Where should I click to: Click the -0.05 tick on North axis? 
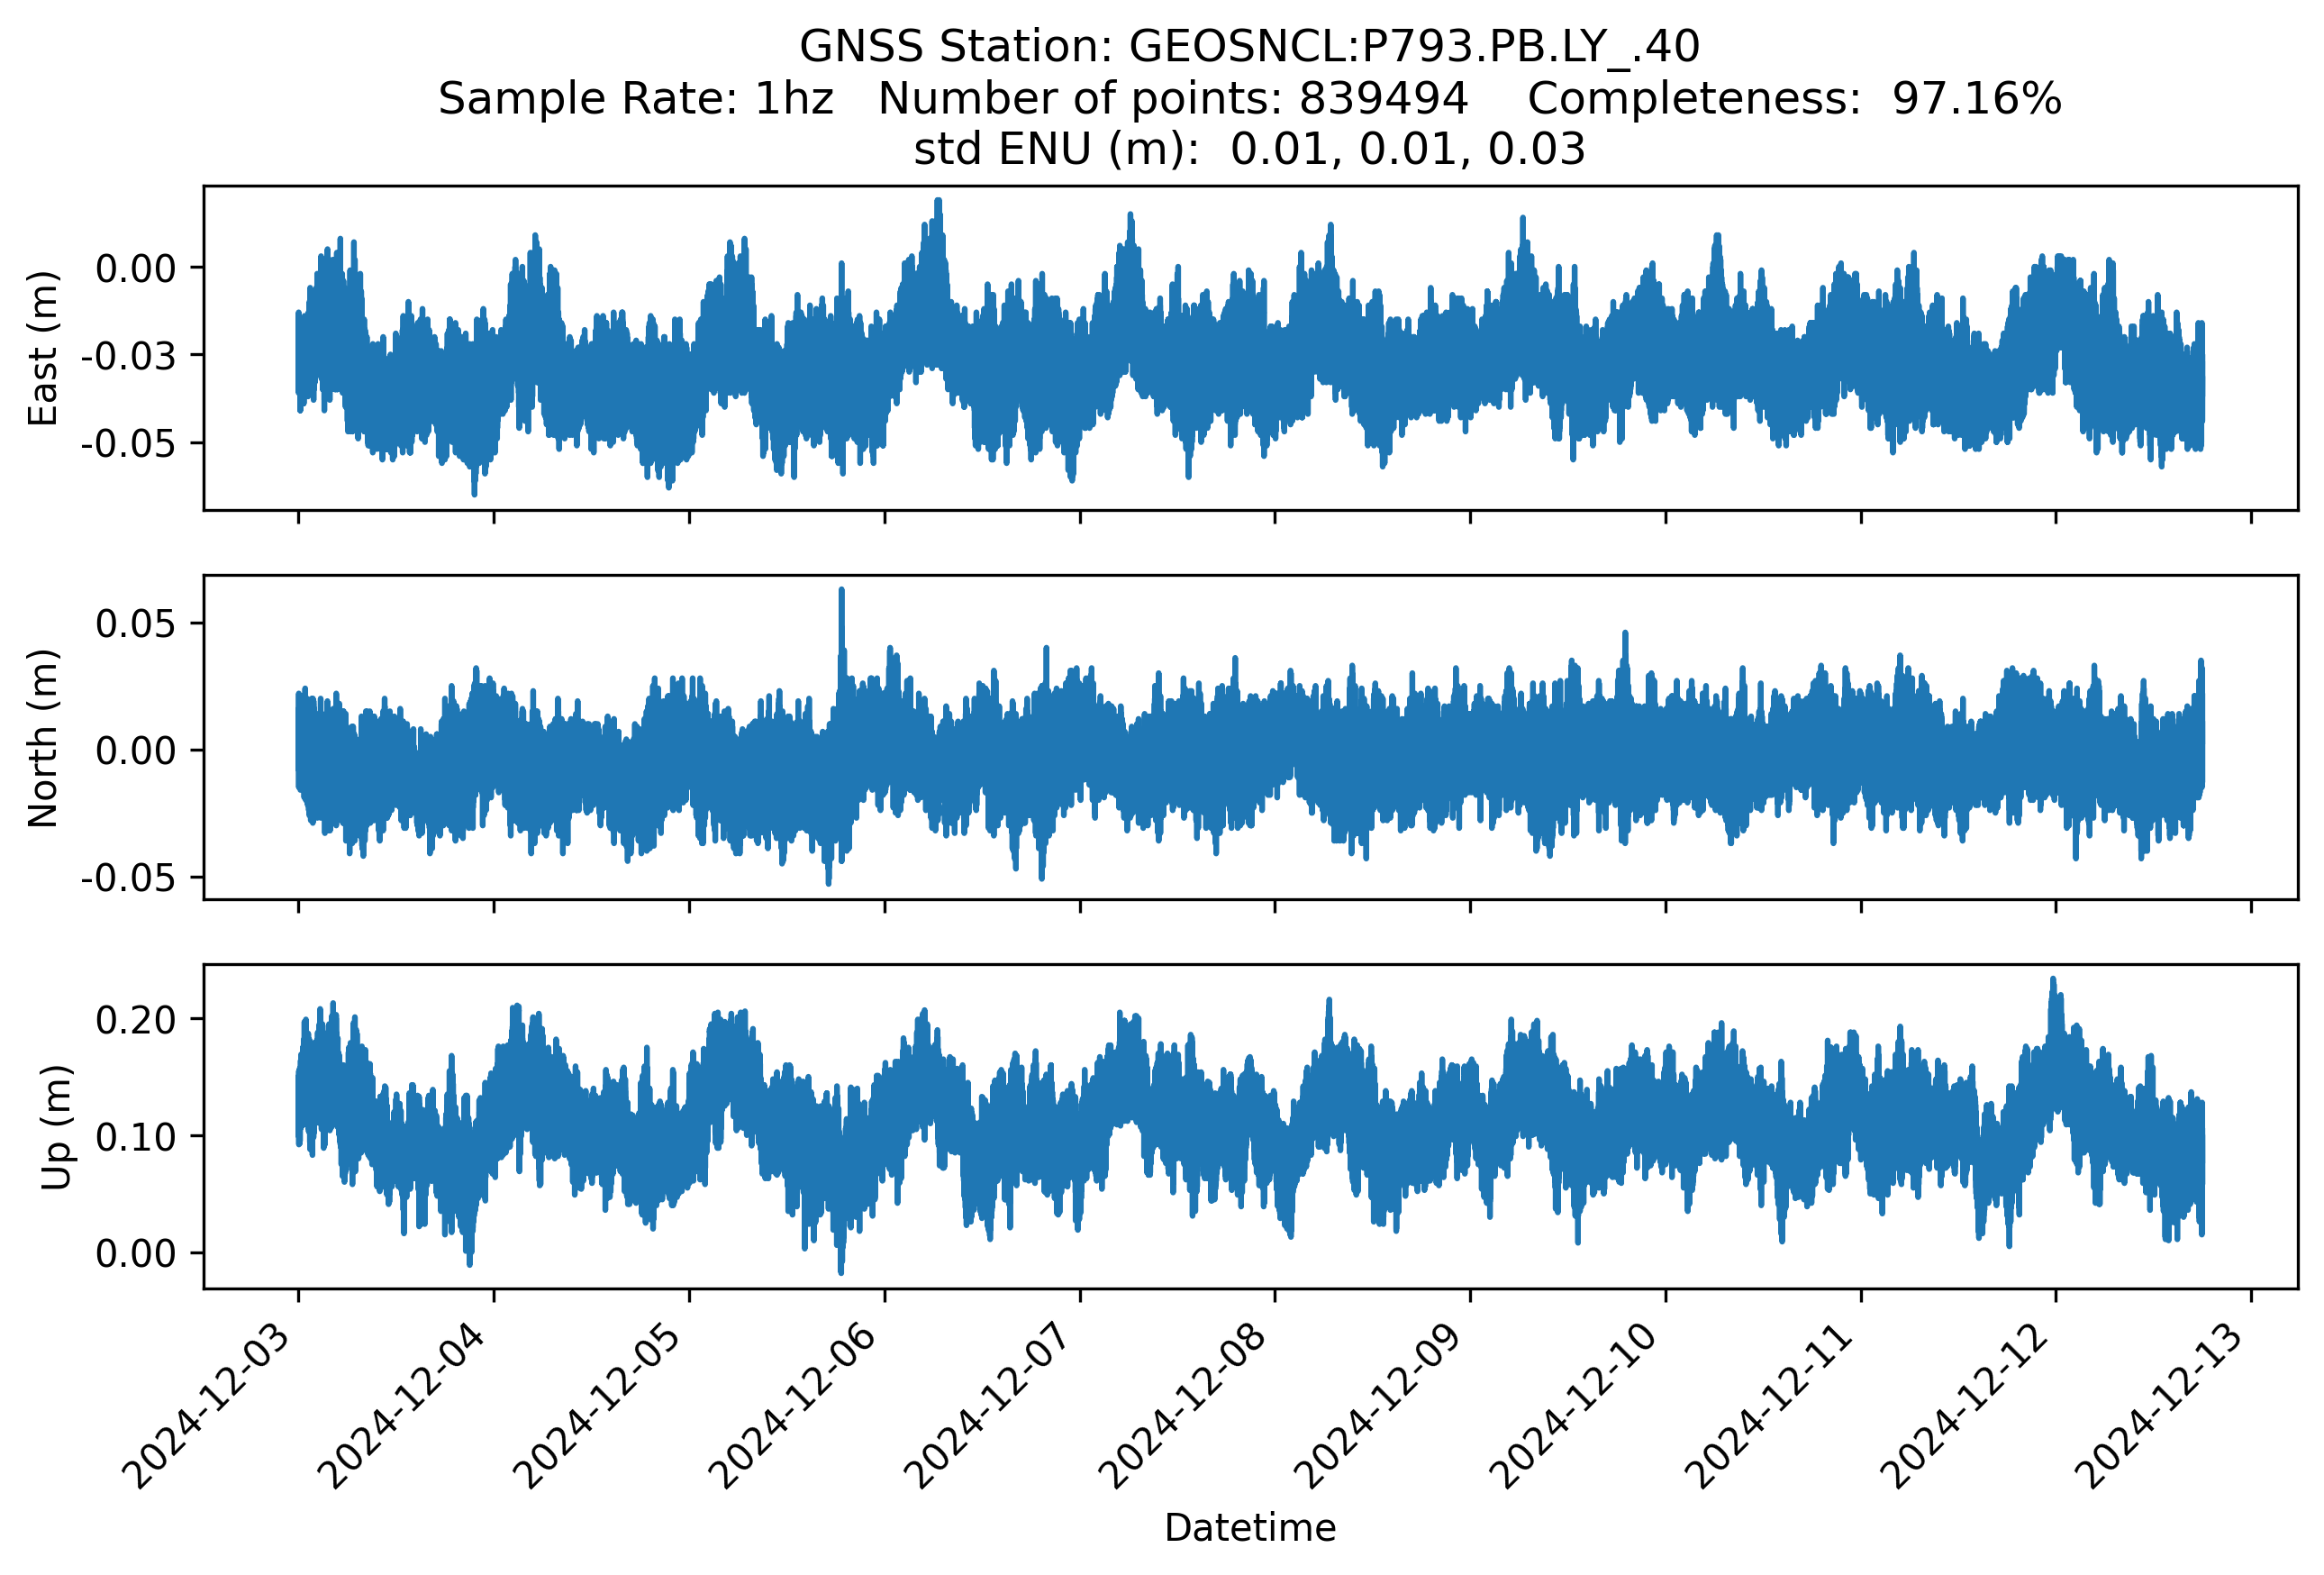pos(128,878)
